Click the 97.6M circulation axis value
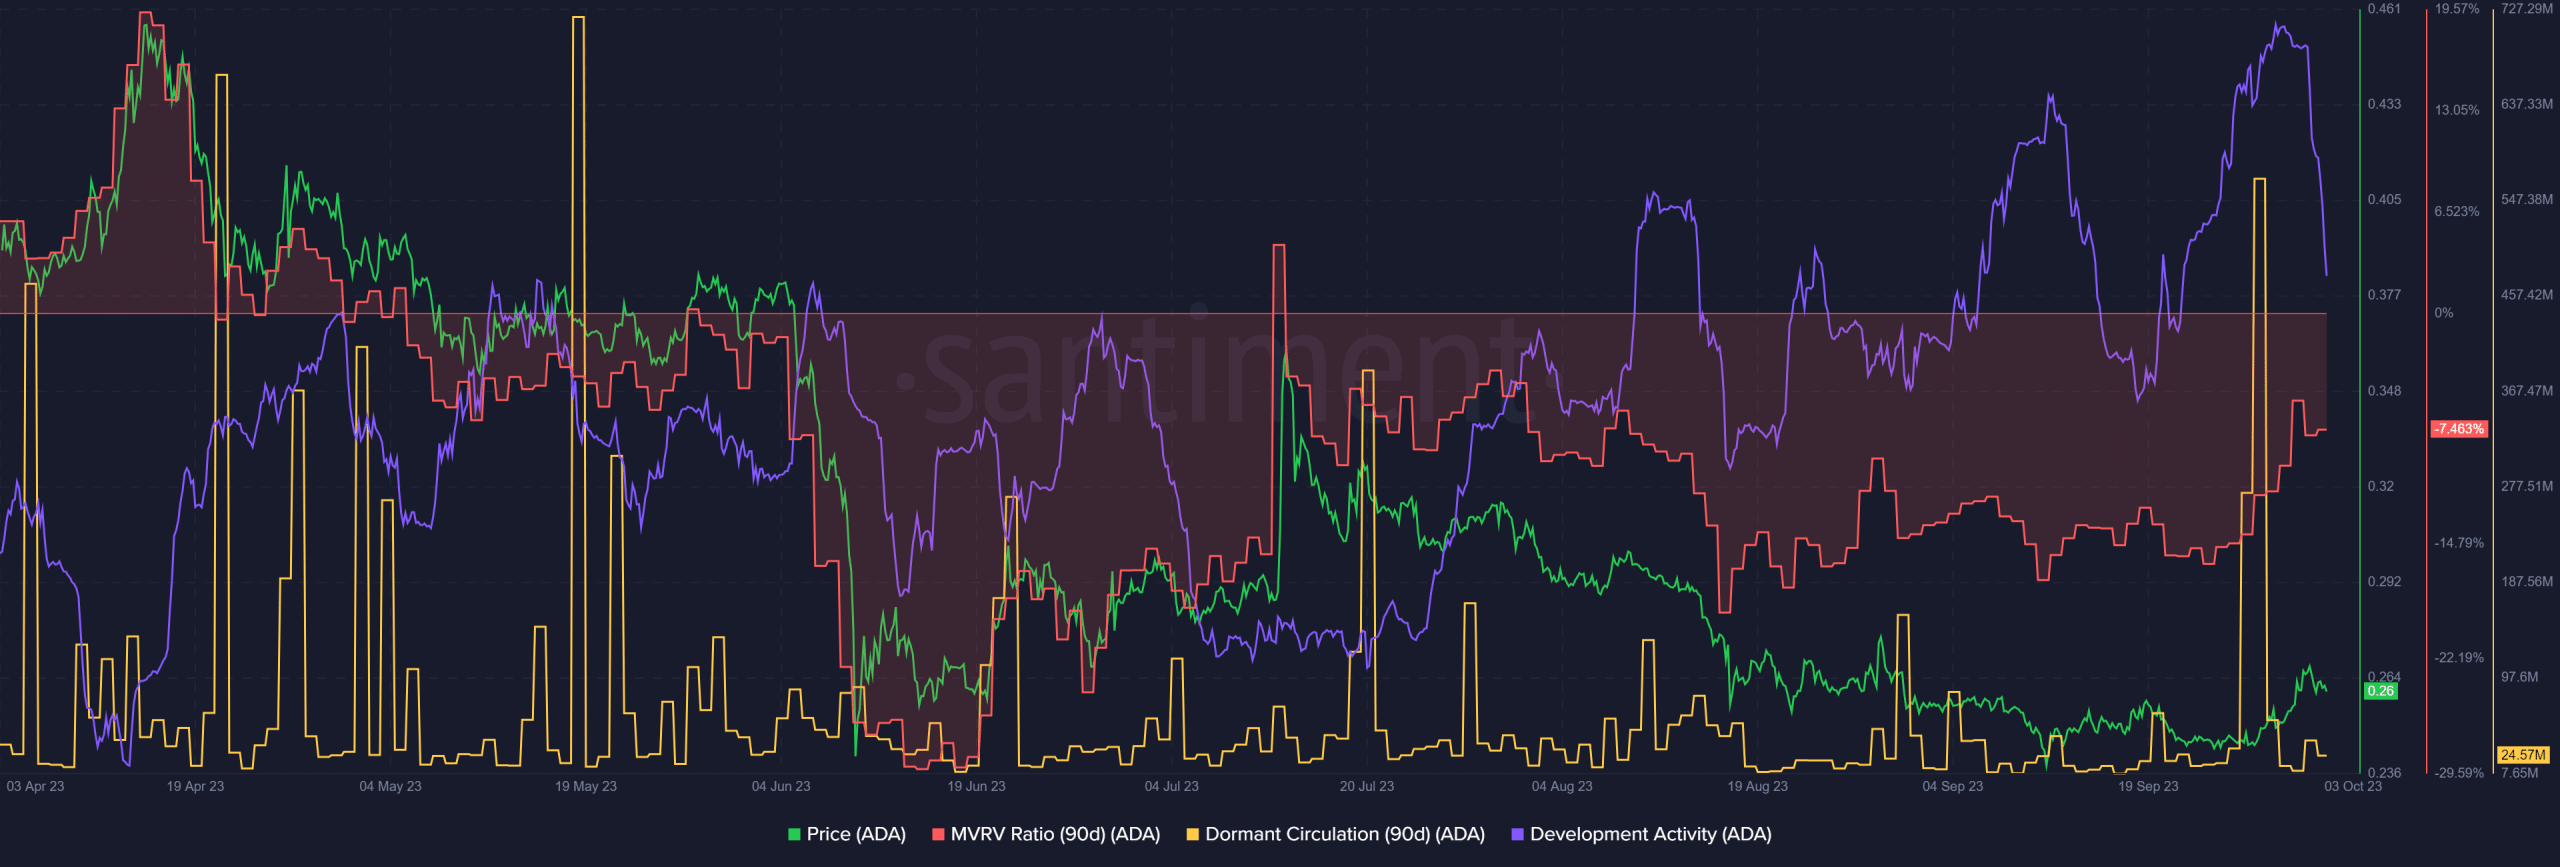This screenshot has height=867, width=2560. click(x=2519, y=677)
